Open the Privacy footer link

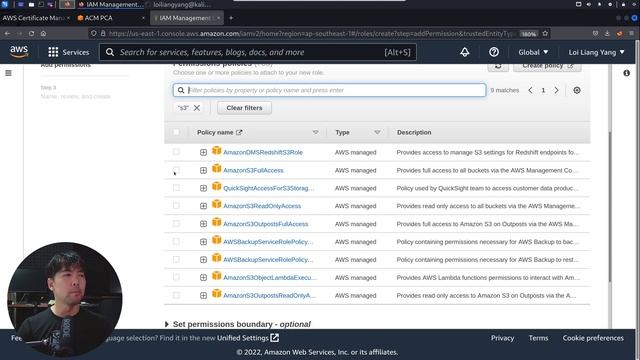[502, 338]
